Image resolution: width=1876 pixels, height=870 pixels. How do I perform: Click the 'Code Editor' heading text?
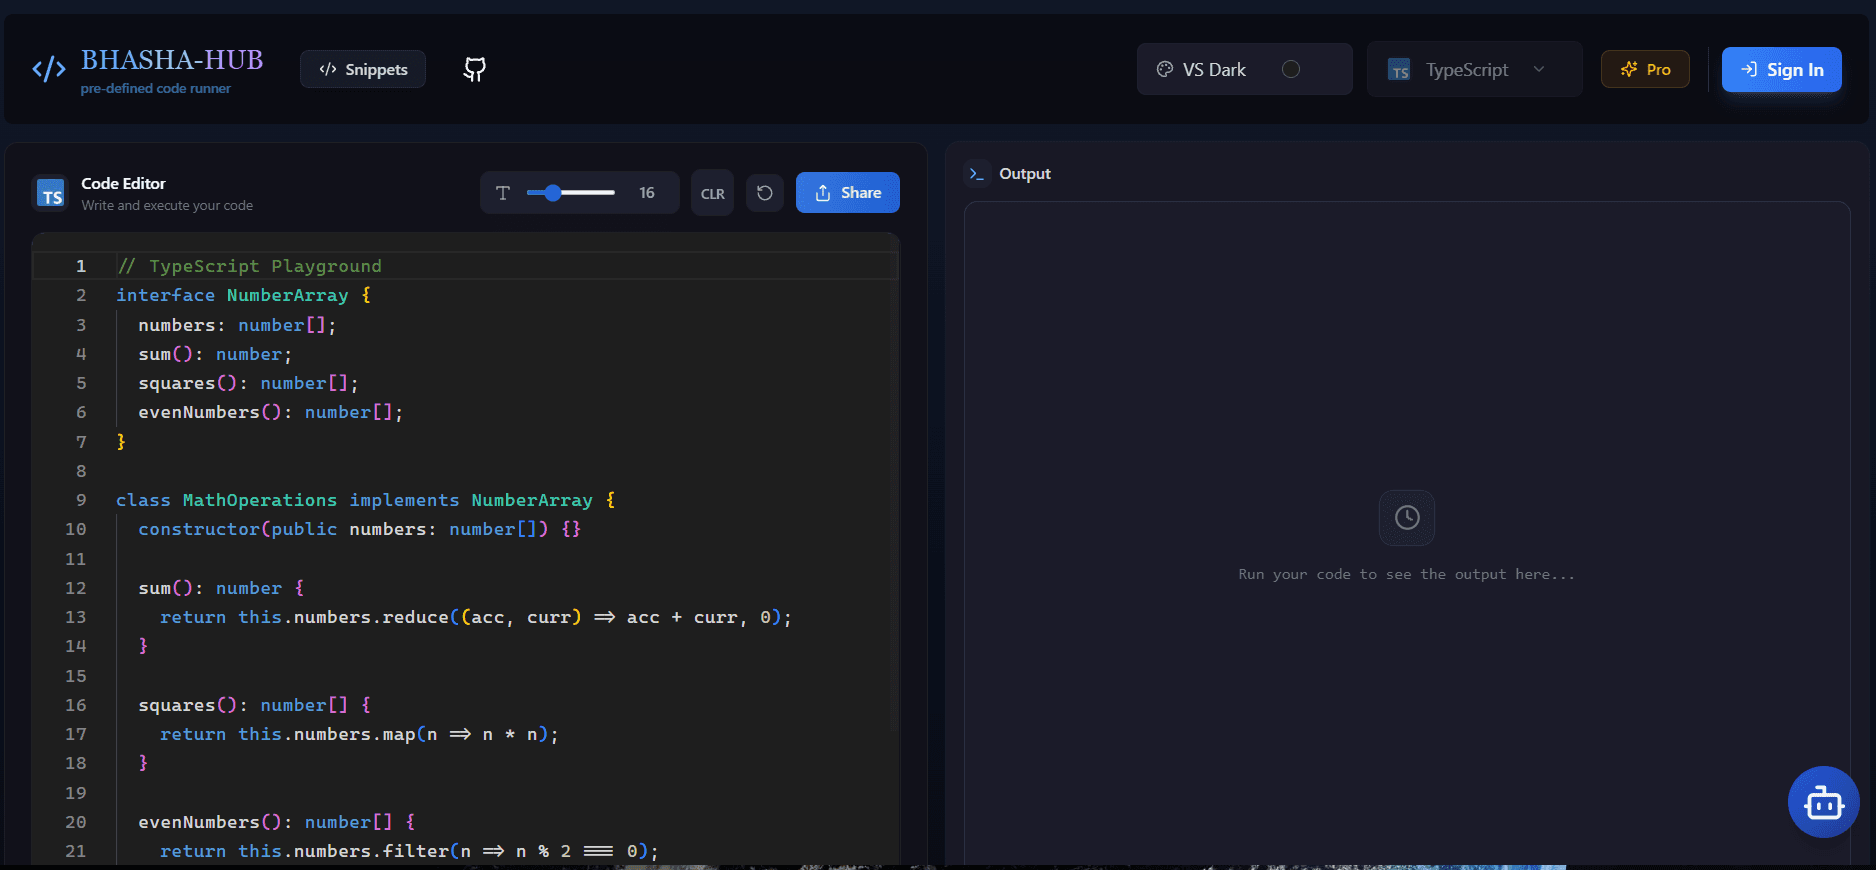123,183
